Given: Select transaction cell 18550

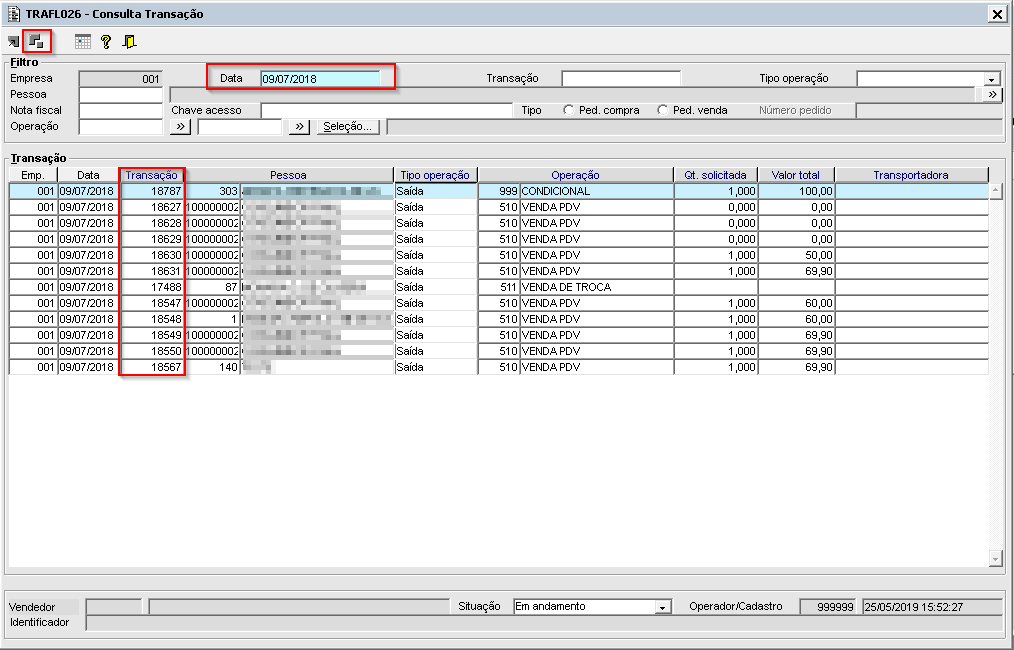Looking at the screenshot, I should pyautogui.click(x=152, y=351).
